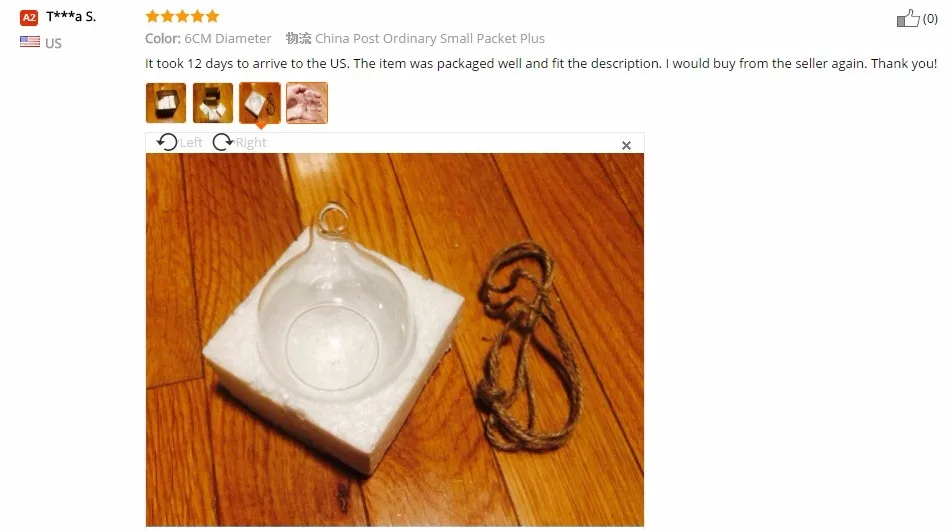The image size is (952, 531).
Task: Click the "Left" rotate label
Action: click(191, 143)
